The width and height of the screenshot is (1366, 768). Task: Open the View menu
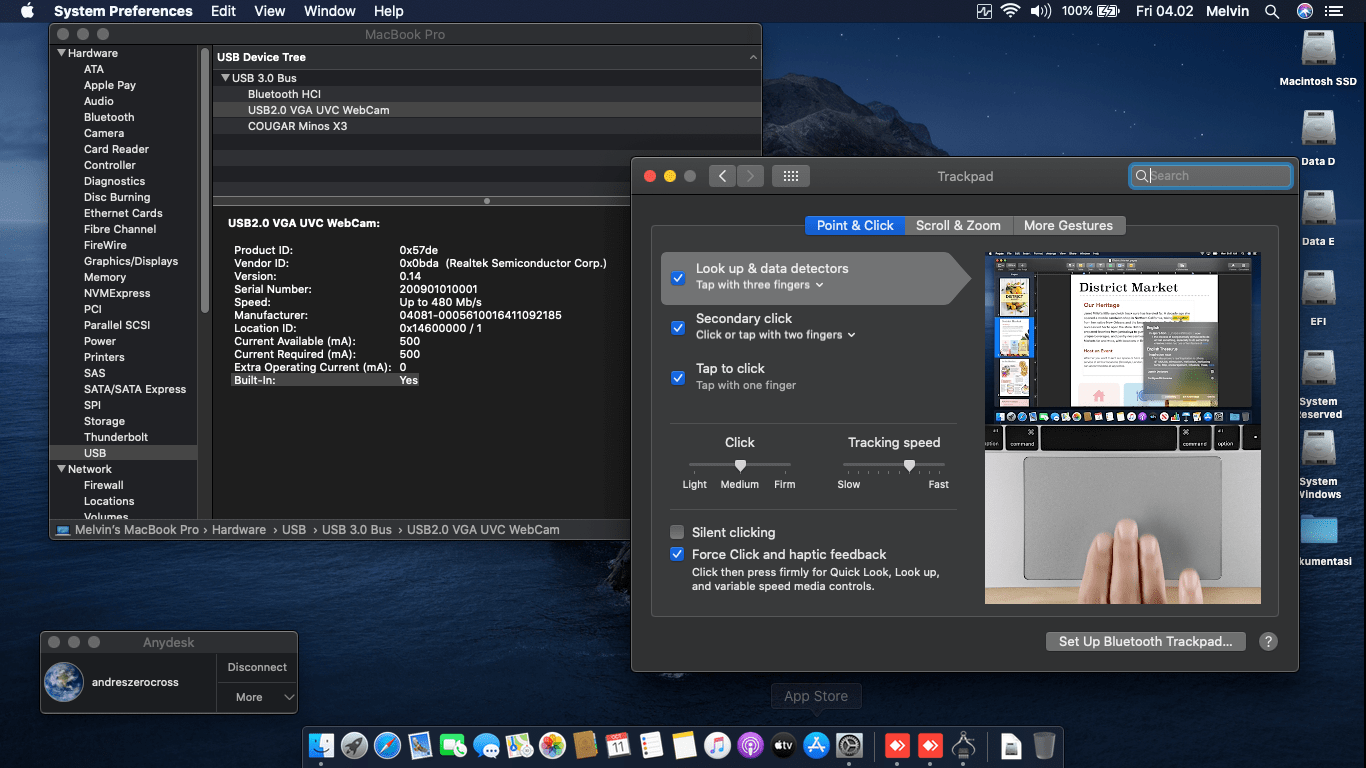click(270, 11)
